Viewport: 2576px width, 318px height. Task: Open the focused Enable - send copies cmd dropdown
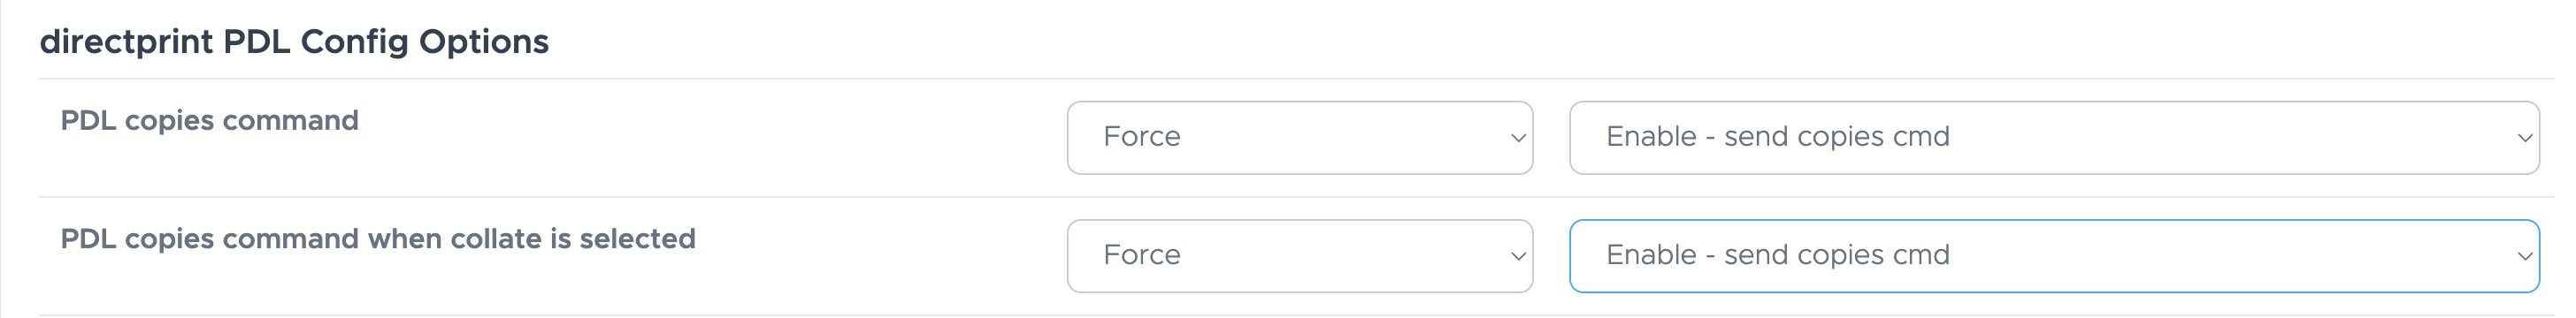tap(2054, 256)
